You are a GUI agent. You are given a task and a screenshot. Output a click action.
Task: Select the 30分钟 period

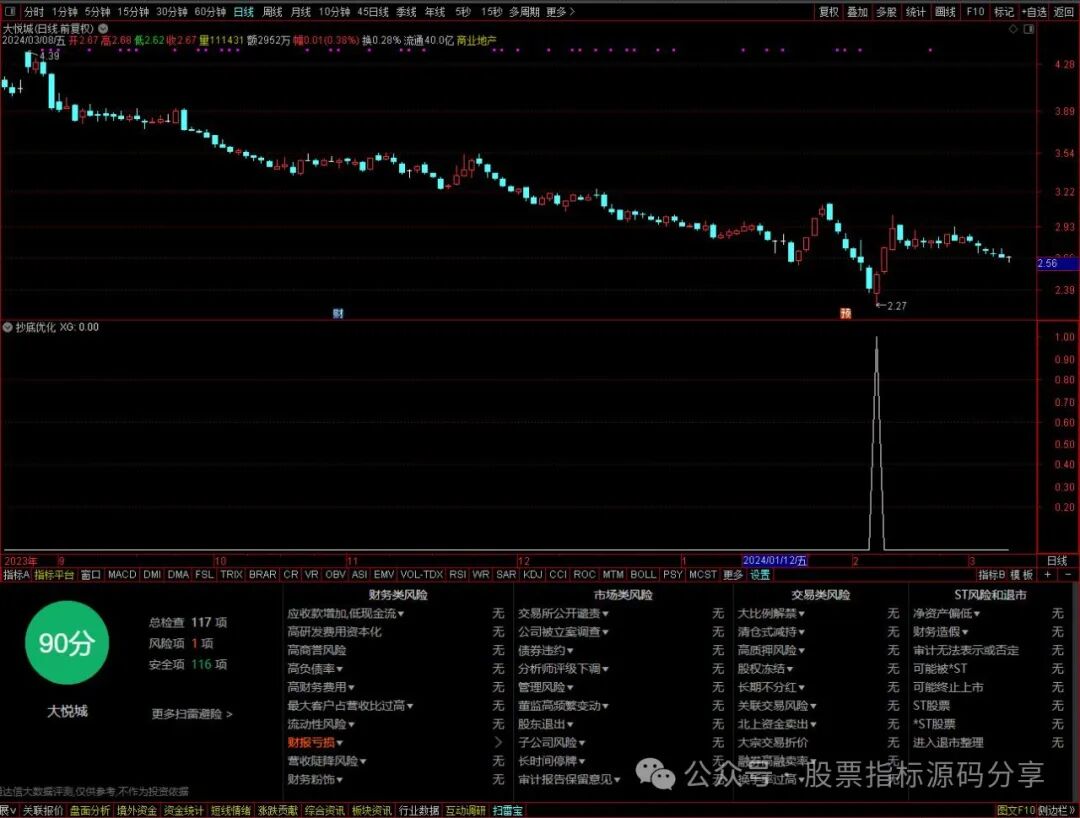coord(172,12)
